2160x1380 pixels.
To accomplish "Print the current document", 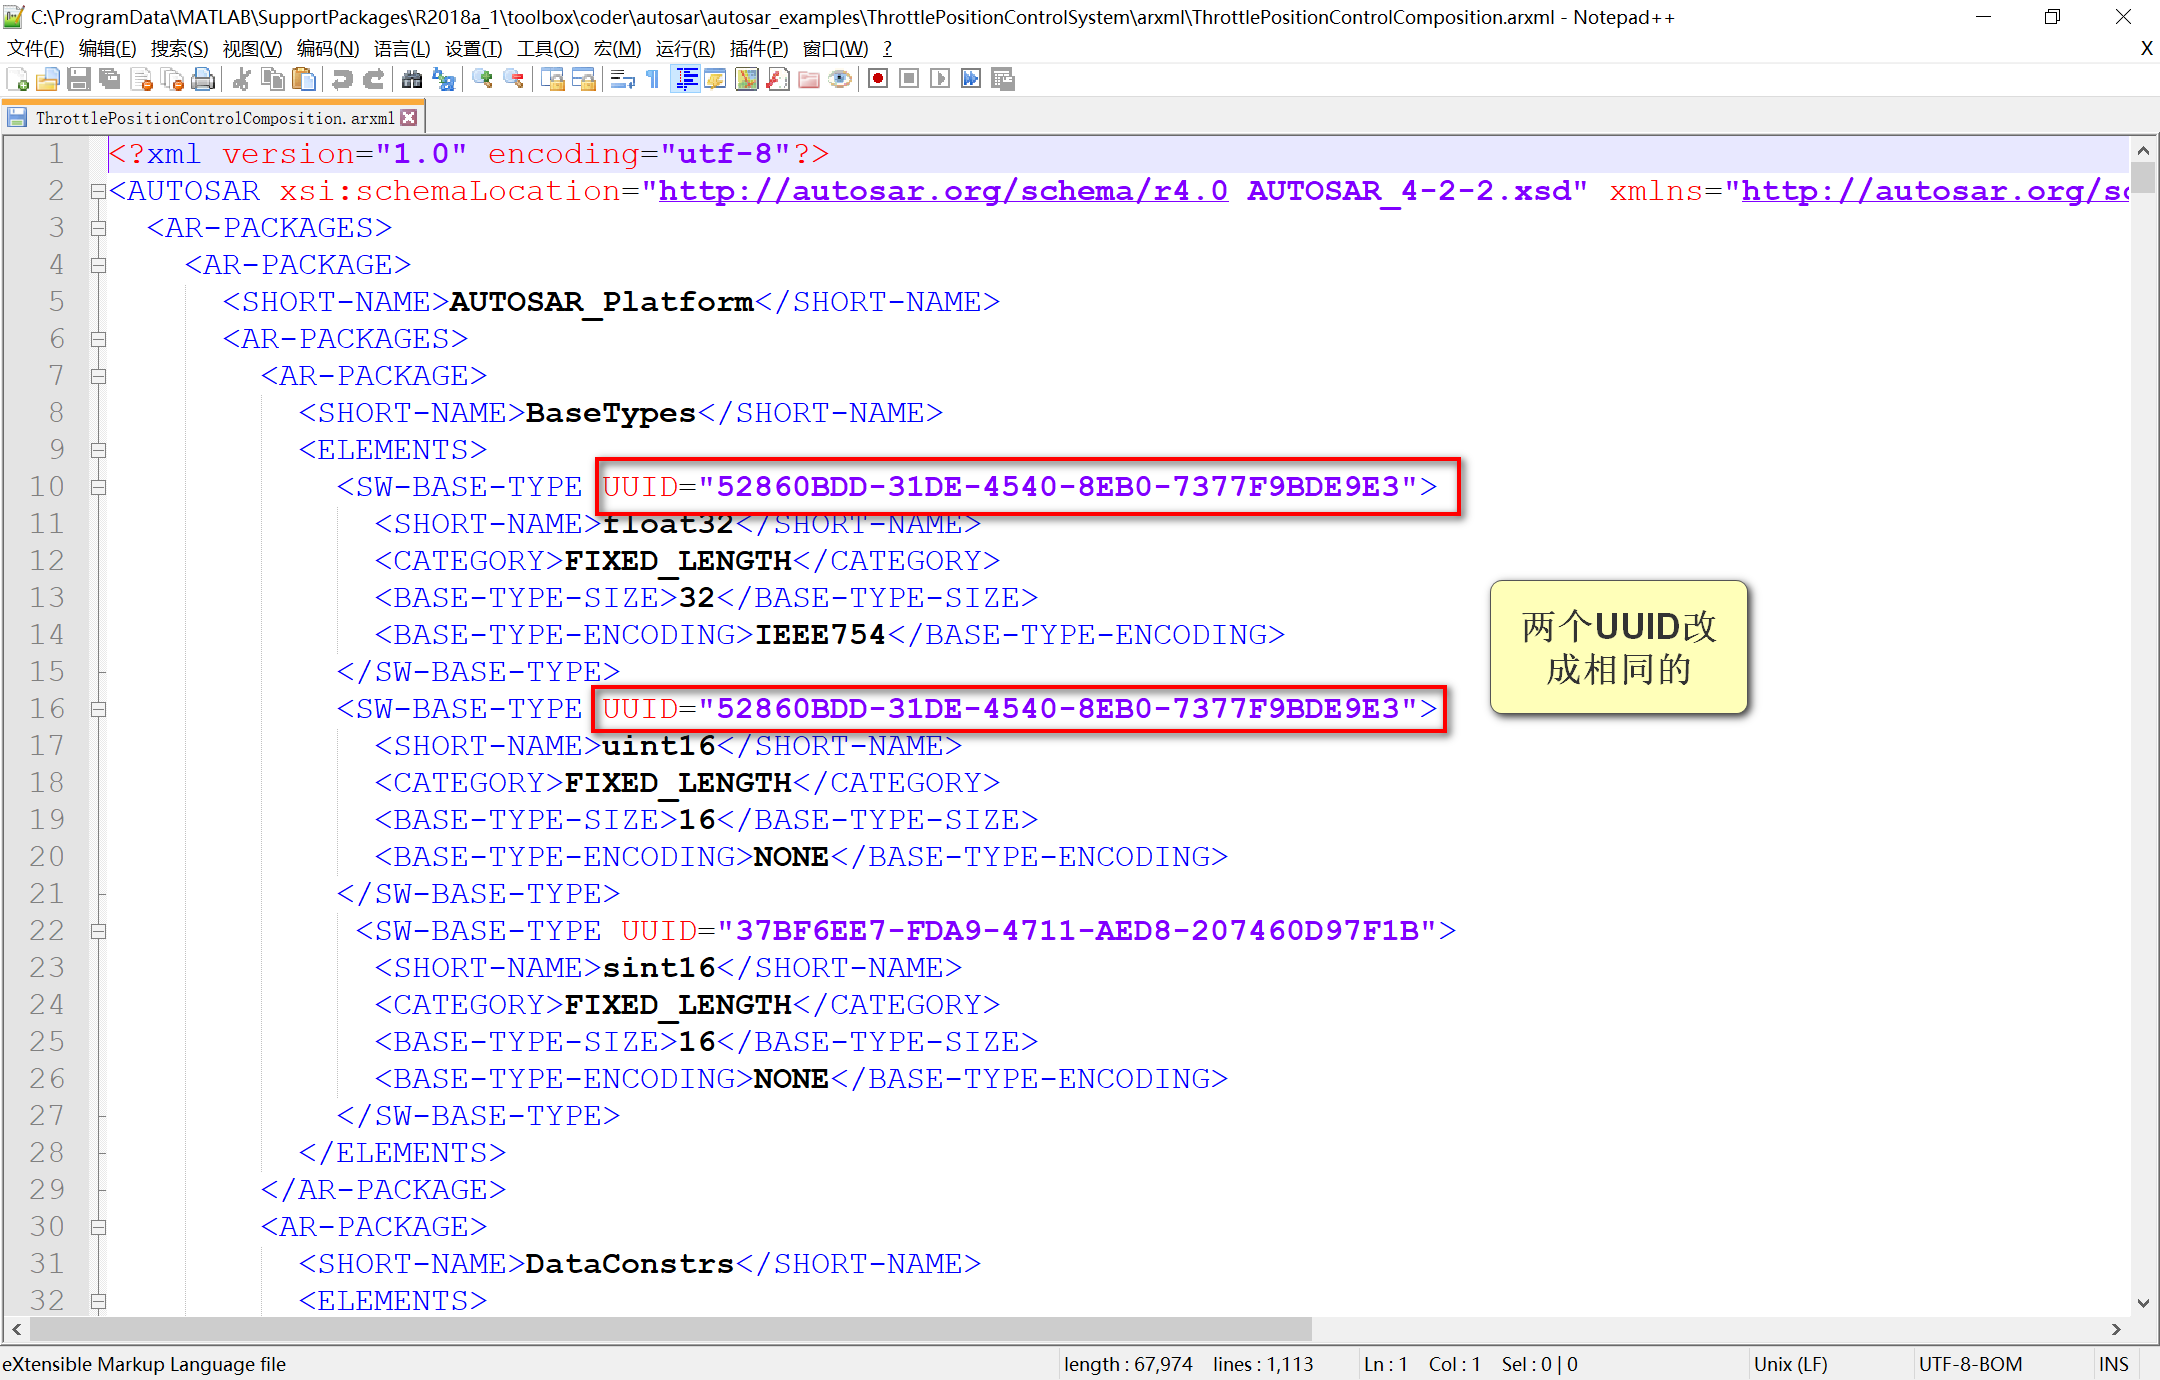I will click(x=203, y=79).
